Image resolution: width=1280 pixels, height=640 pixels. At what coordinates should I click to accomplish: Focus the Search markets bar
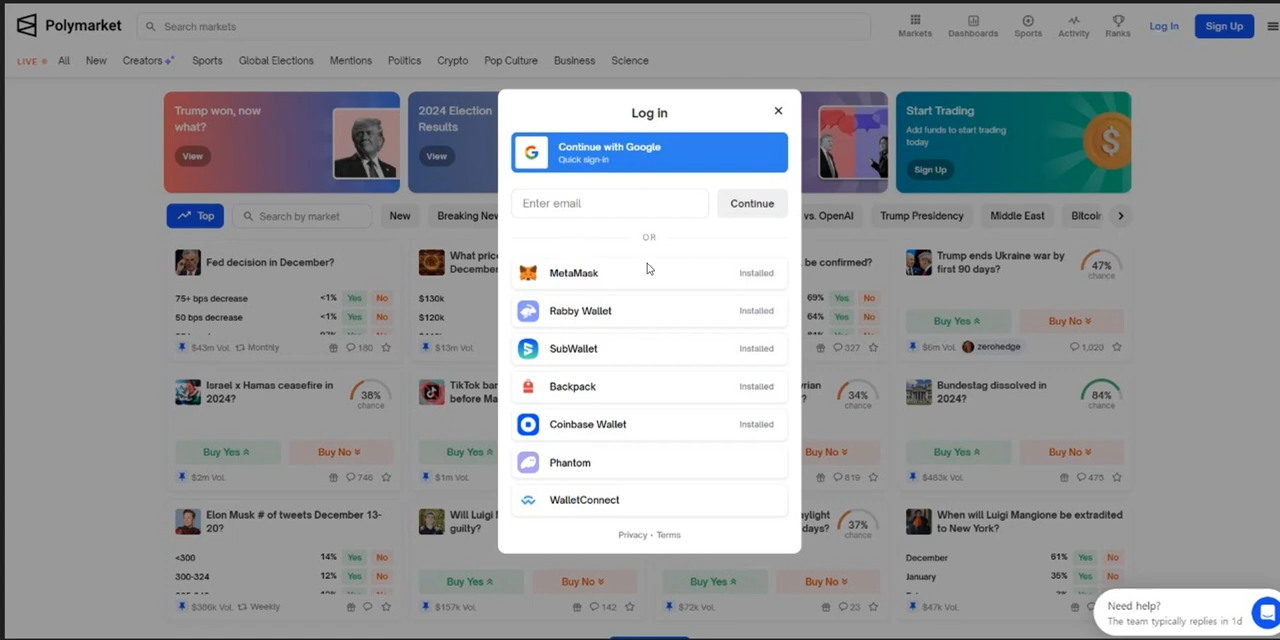click(x=505, y=26)
